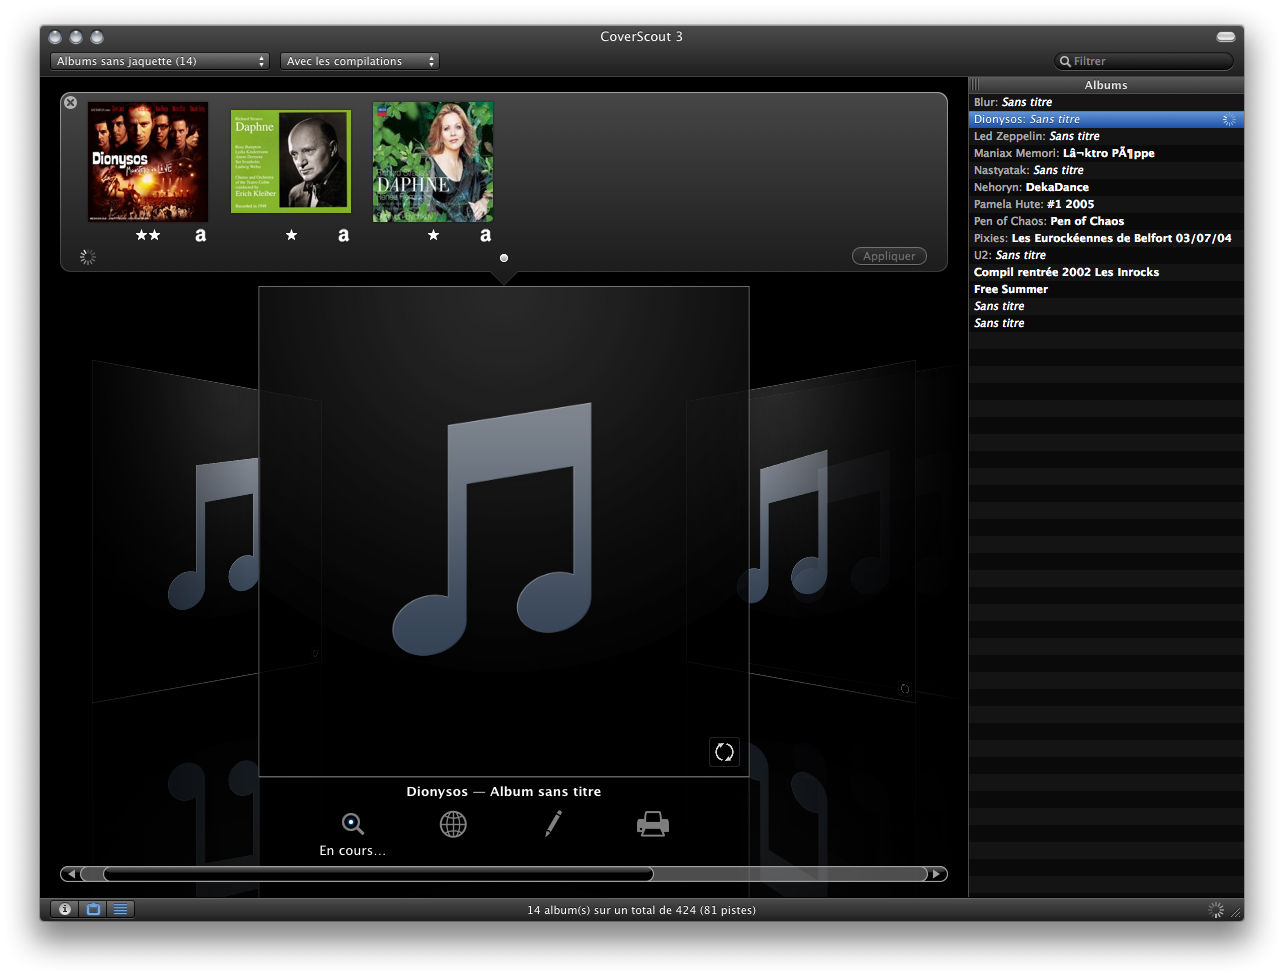
Task: Select 'Pen of Chaos: Pen of Chaos' row
Action: (1106, 221)
